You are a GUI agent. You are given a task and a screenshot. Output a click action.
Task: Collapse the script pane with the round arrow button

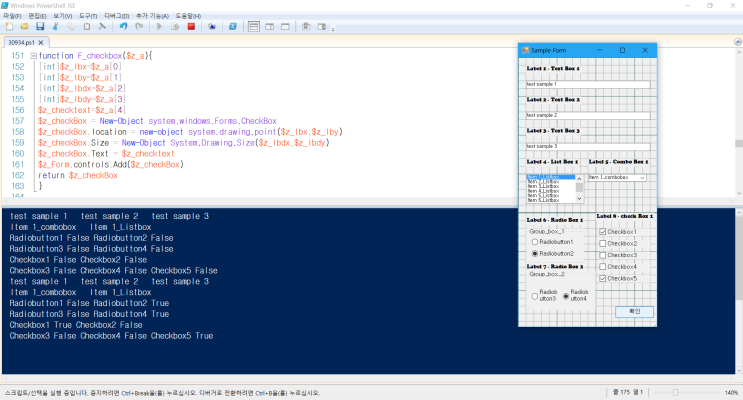738,42
